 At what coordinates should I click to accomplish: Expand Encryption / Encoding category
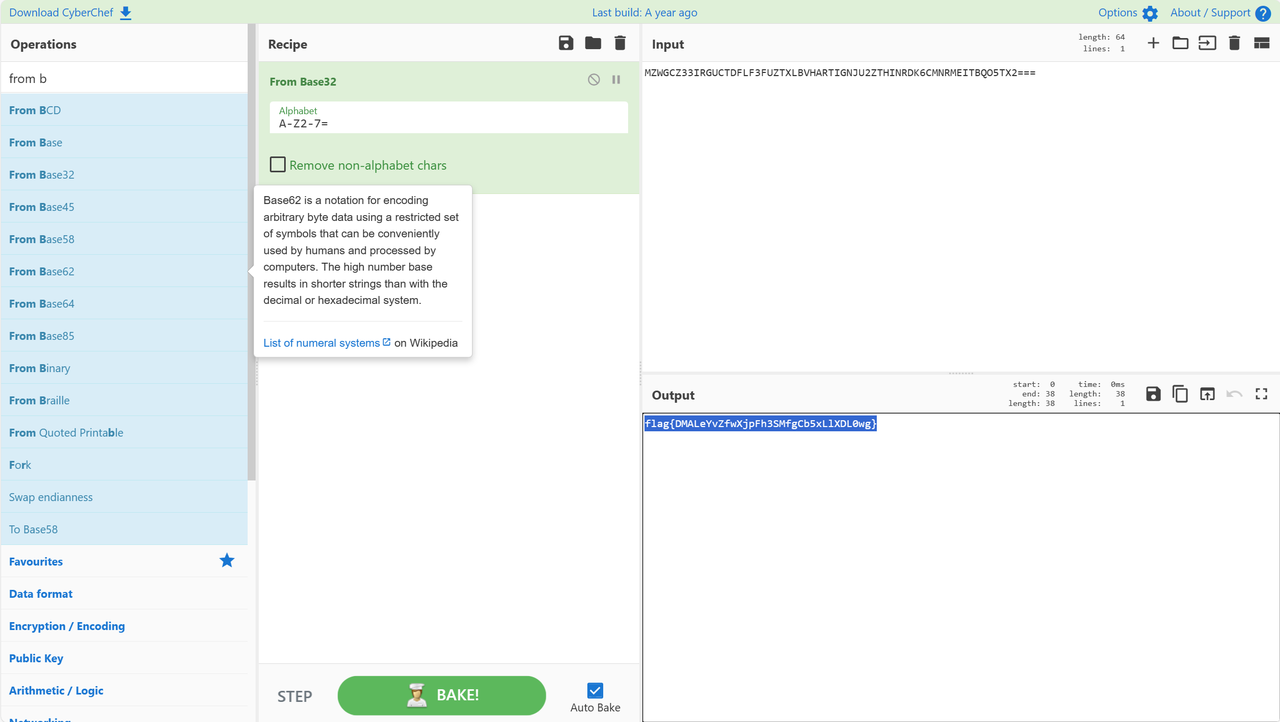pos(67,626)
